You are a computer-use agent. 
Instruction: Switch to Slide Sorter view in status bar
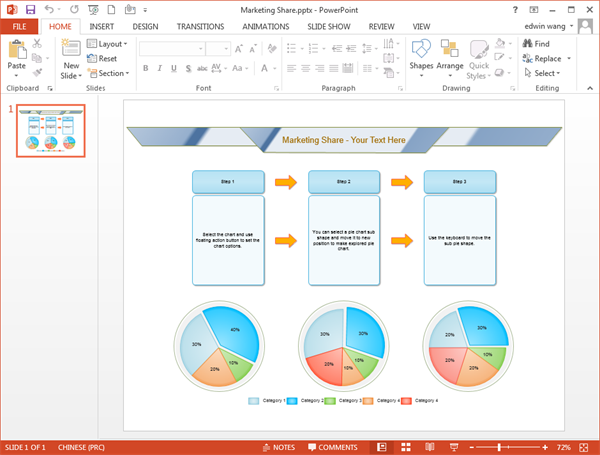[407, 447]
